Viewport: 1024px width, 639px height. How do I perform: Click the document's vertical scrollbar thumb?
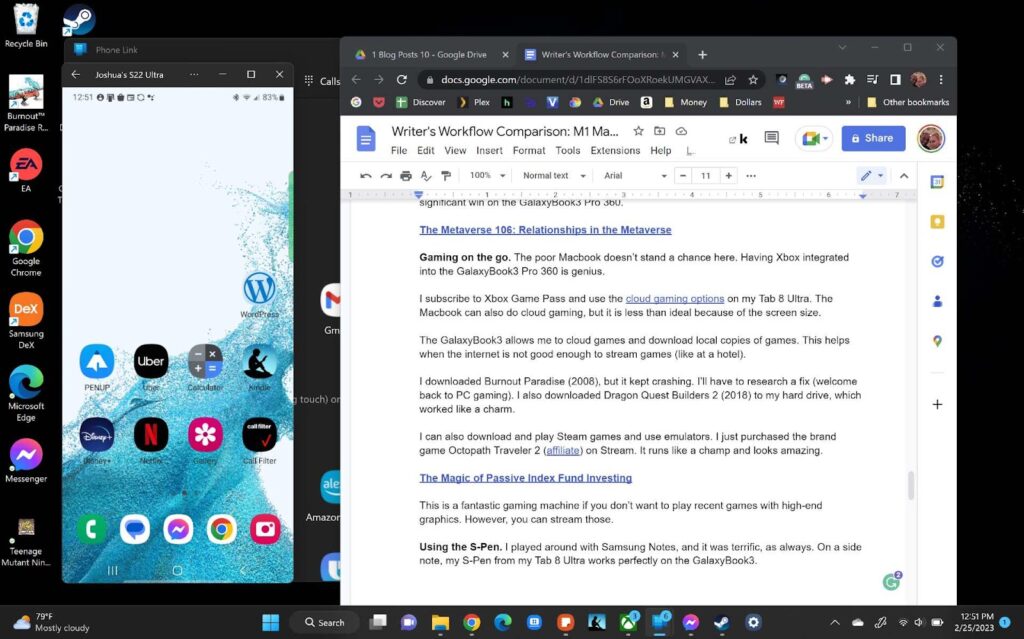coord(910,485)
